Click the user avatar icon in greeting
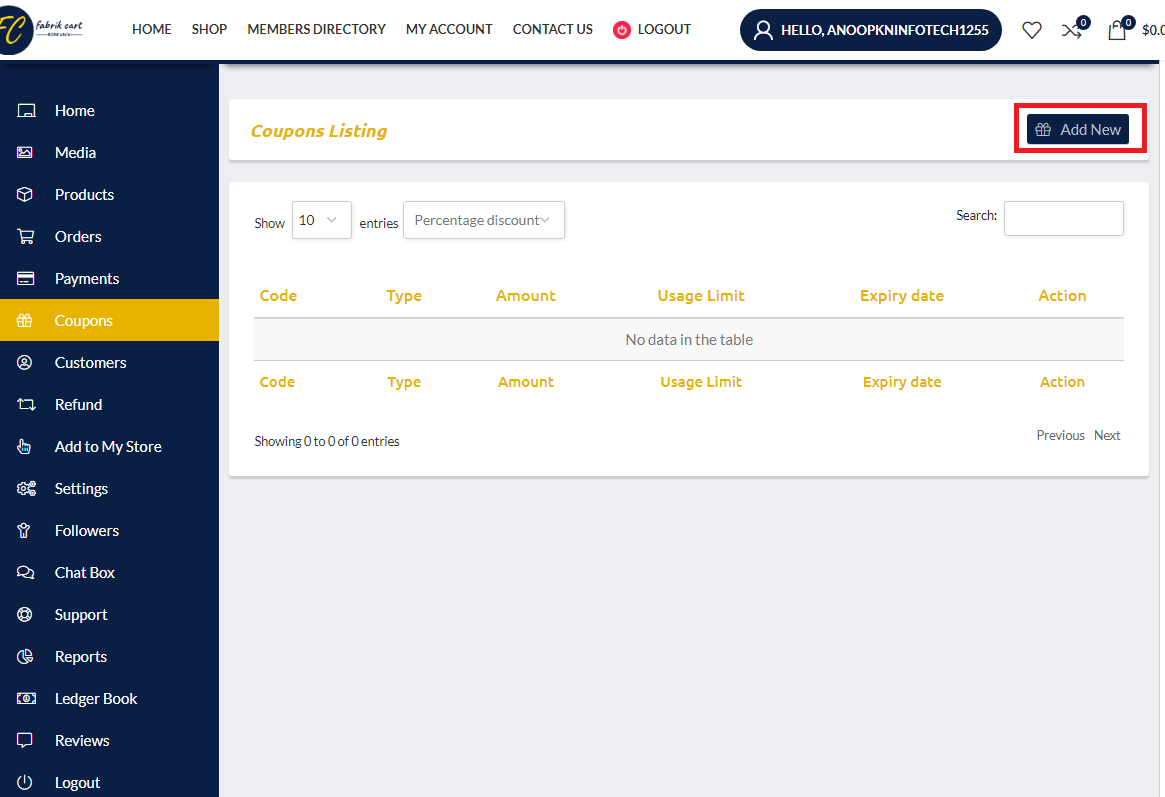Screen dimensions: 1165x797 763,30
